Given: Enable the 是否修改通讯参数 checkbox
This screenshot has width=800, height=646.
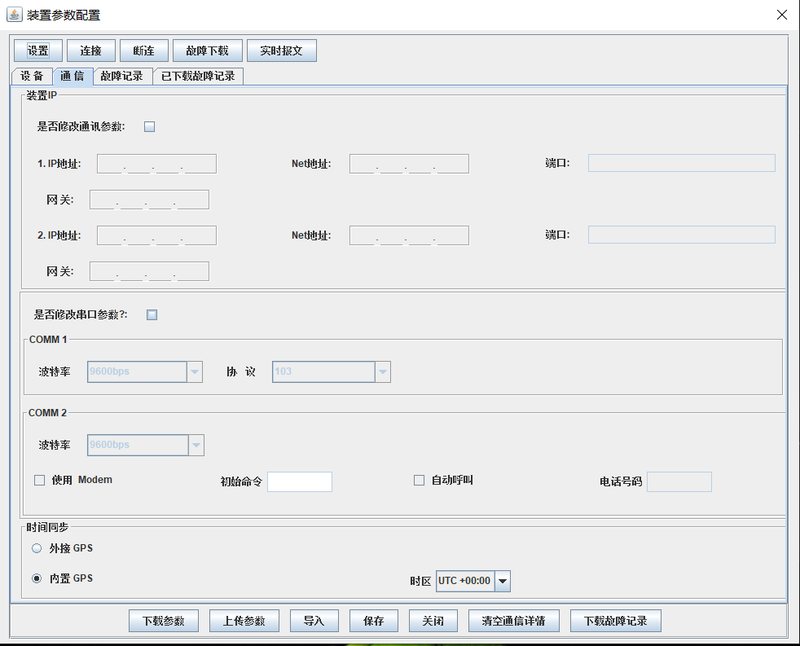Looking at the screenshot, I should click(149, 127).
